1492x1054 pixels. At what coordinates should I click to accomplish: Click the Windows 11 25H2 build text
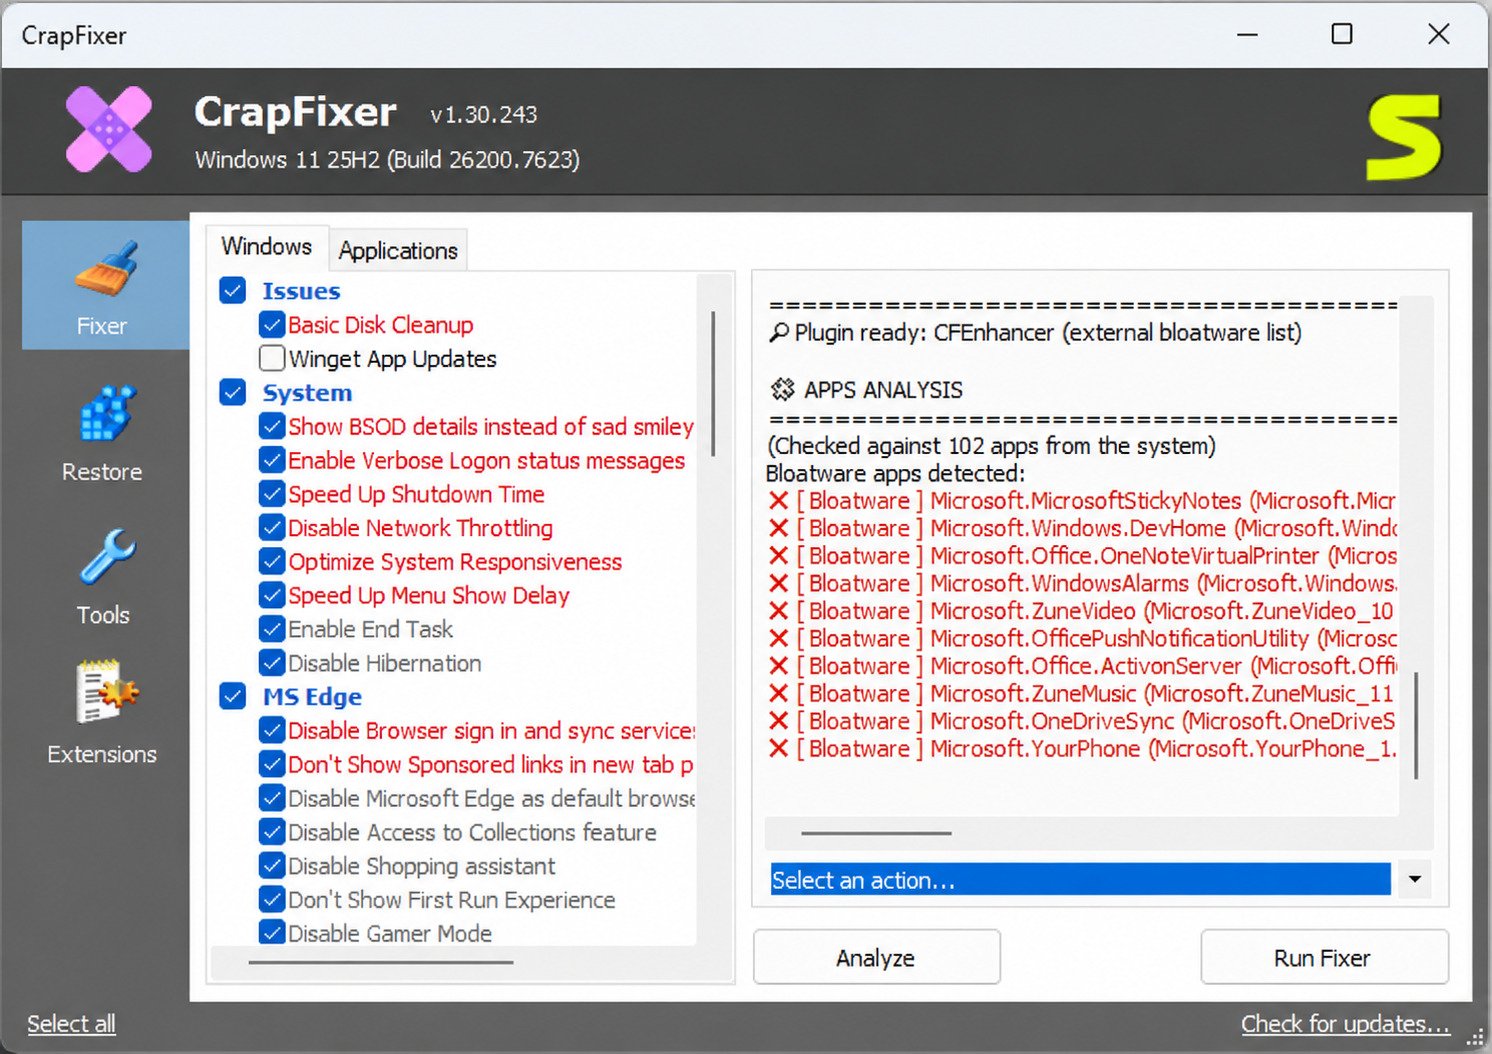(x=387, y=160)
